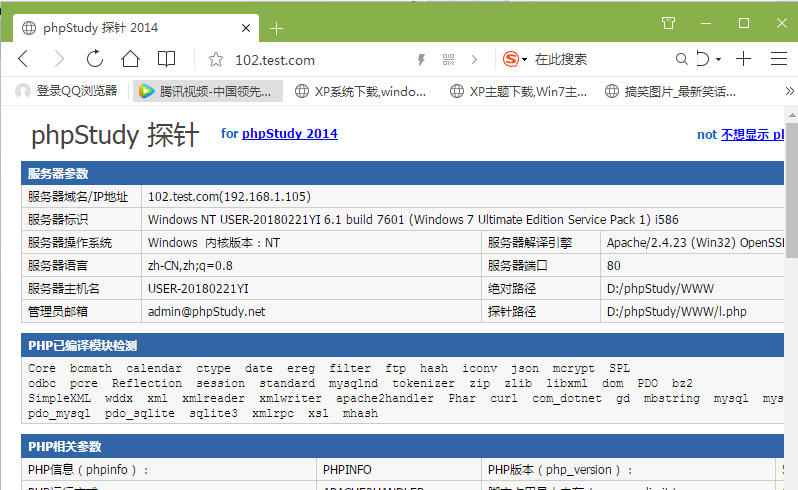798x490 pixels.
Task: Click the apache2handler module name
Action: coord(385,398)
